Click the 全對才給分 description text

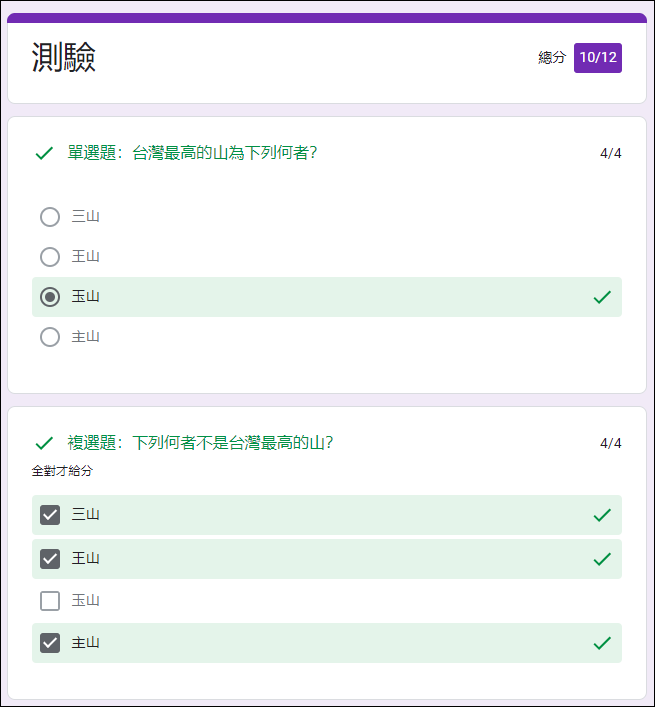[x=62, y=471]
